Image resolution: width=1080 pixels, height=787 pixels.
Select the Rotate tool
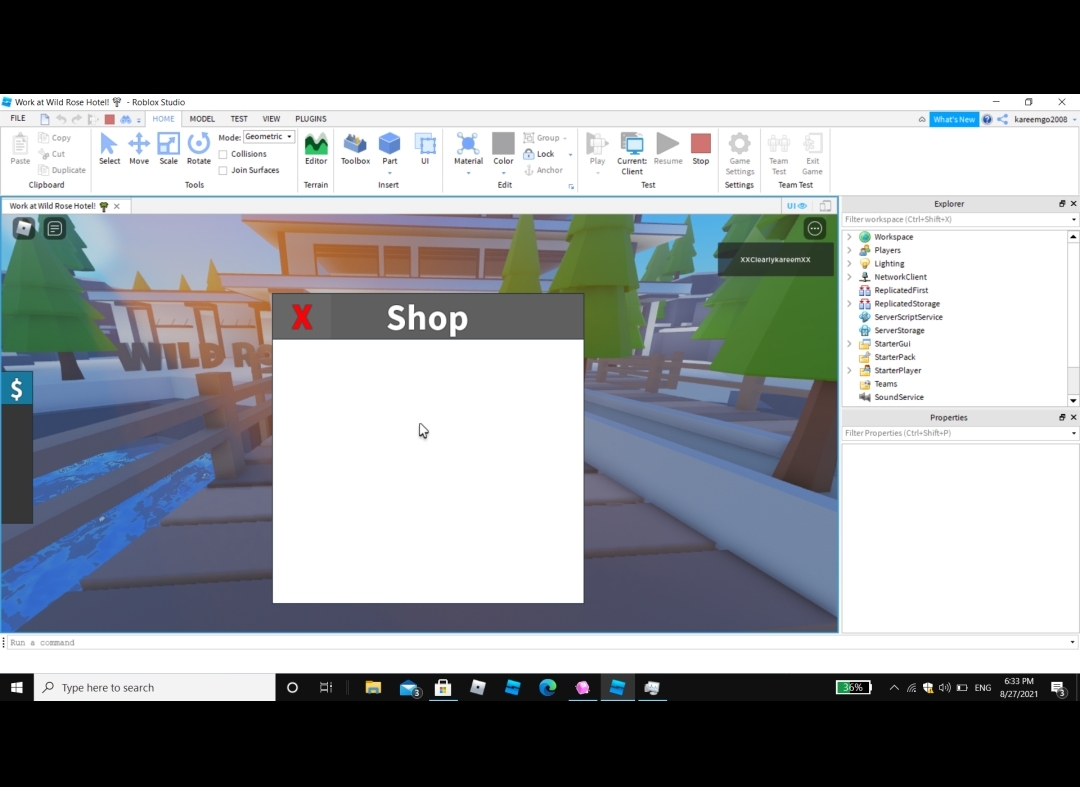point(198,150)
